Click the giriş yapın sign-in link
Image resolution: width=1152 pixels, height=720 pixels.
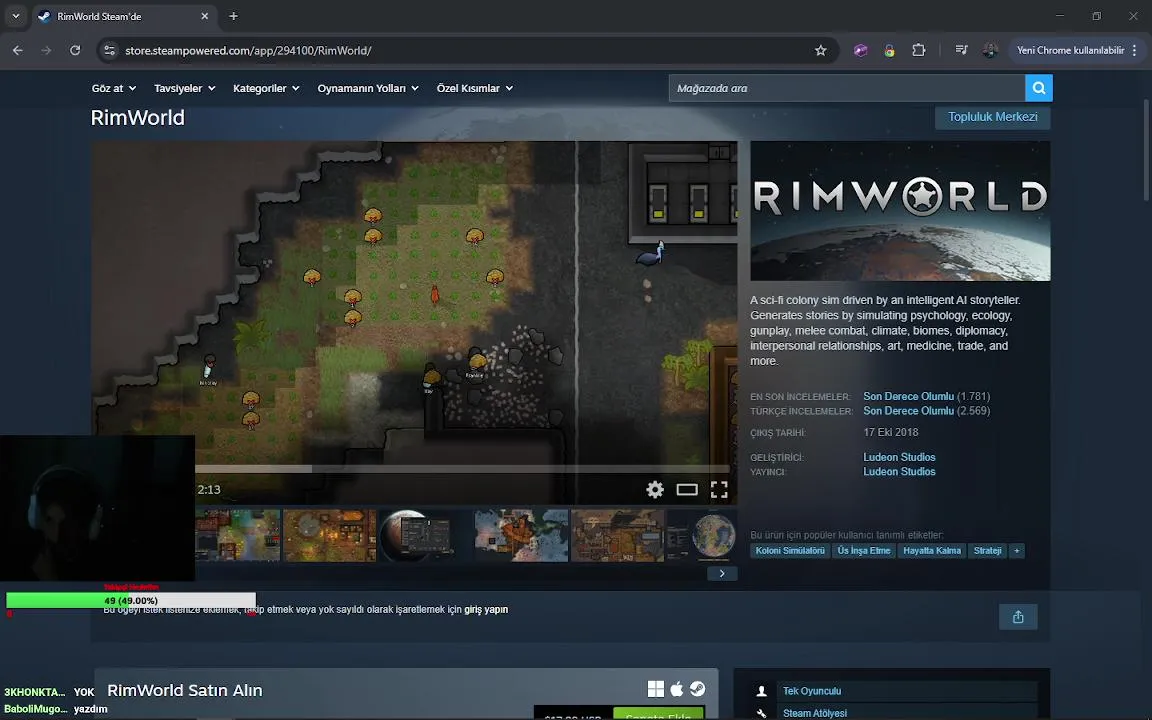pos(486,609)
